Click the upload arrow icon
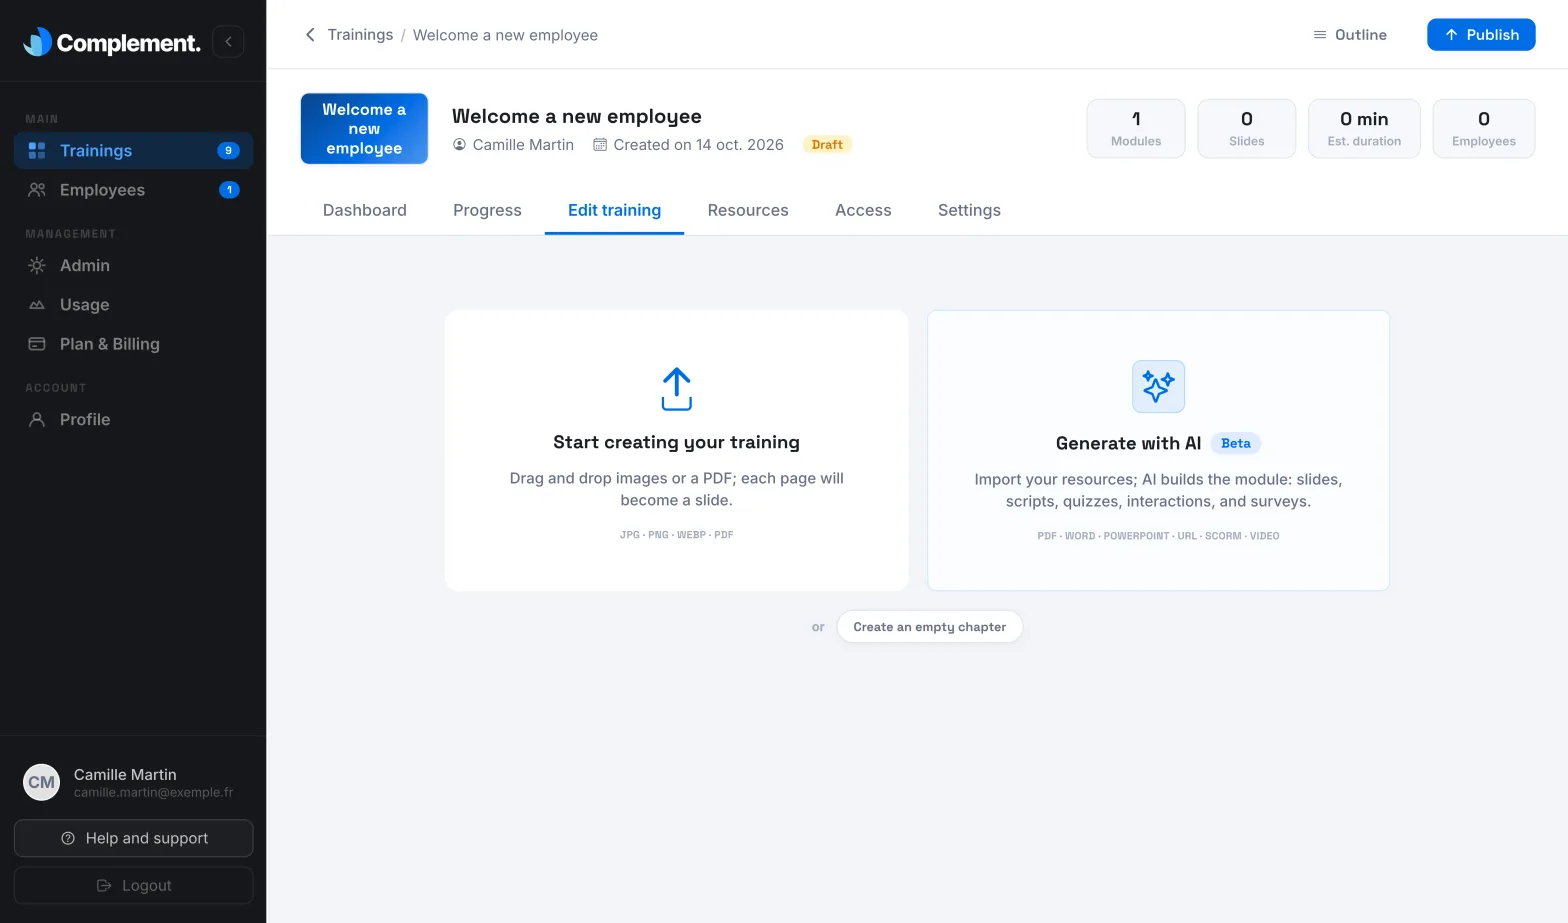Screen dimensions: 1568x923 (677, 389)
